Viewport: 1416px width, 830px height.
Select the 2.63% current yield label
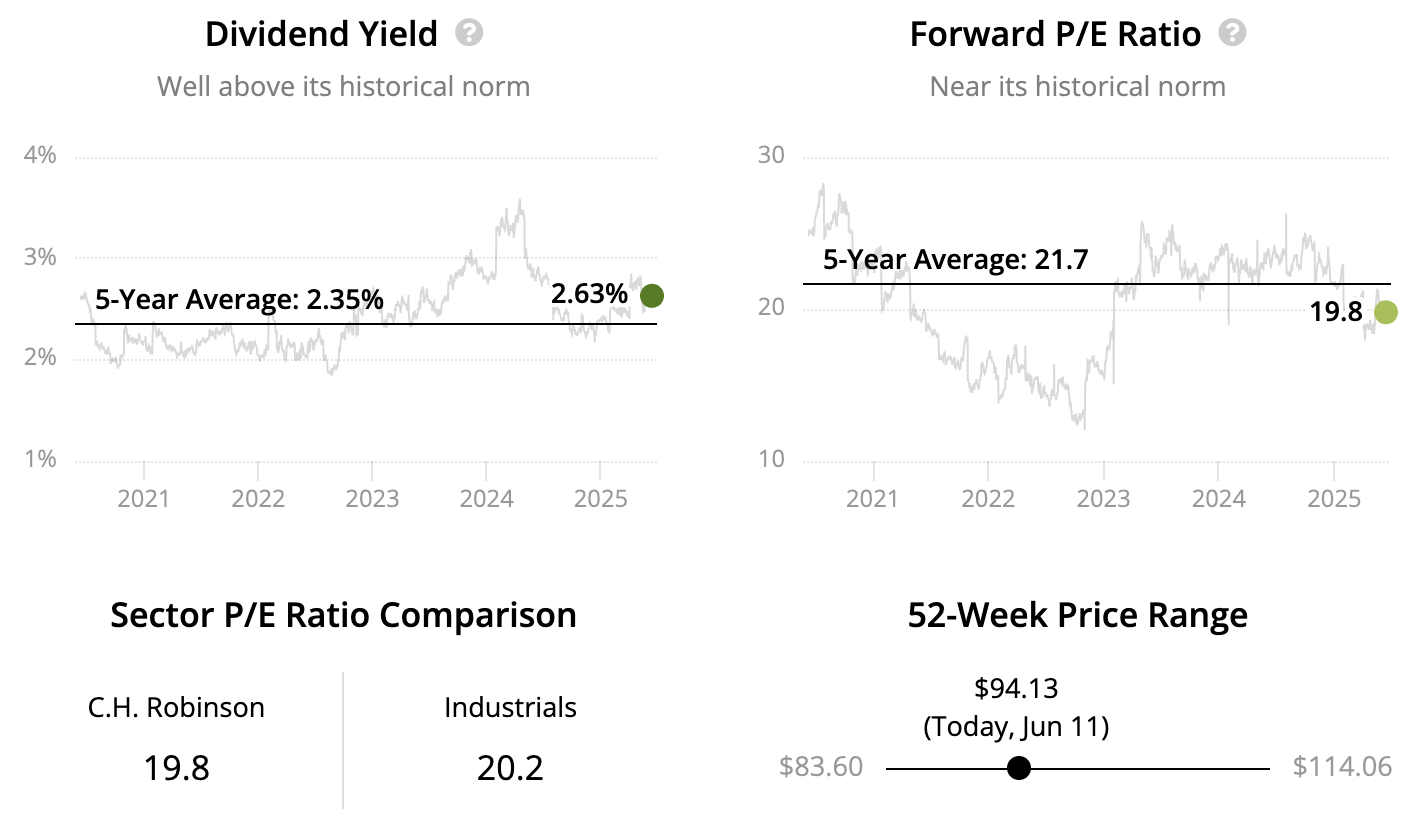click(589, 294)
